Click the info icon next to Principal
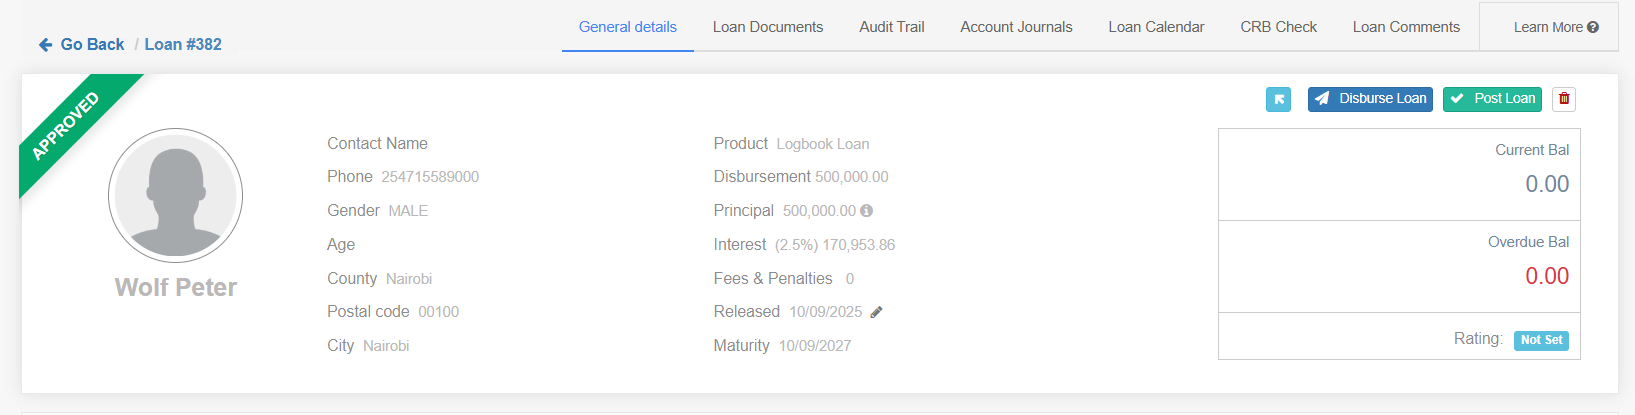The image size is (1635, 415). point(866,211)
